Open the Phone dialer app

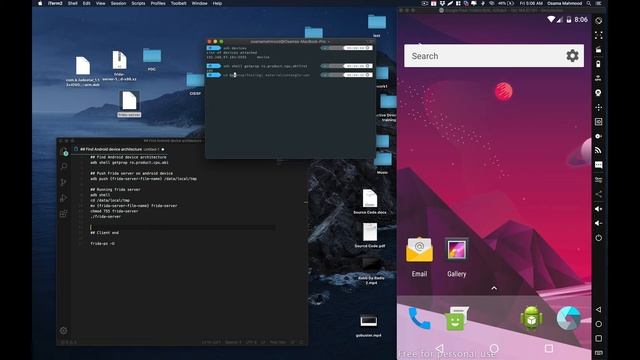point(419,318)
